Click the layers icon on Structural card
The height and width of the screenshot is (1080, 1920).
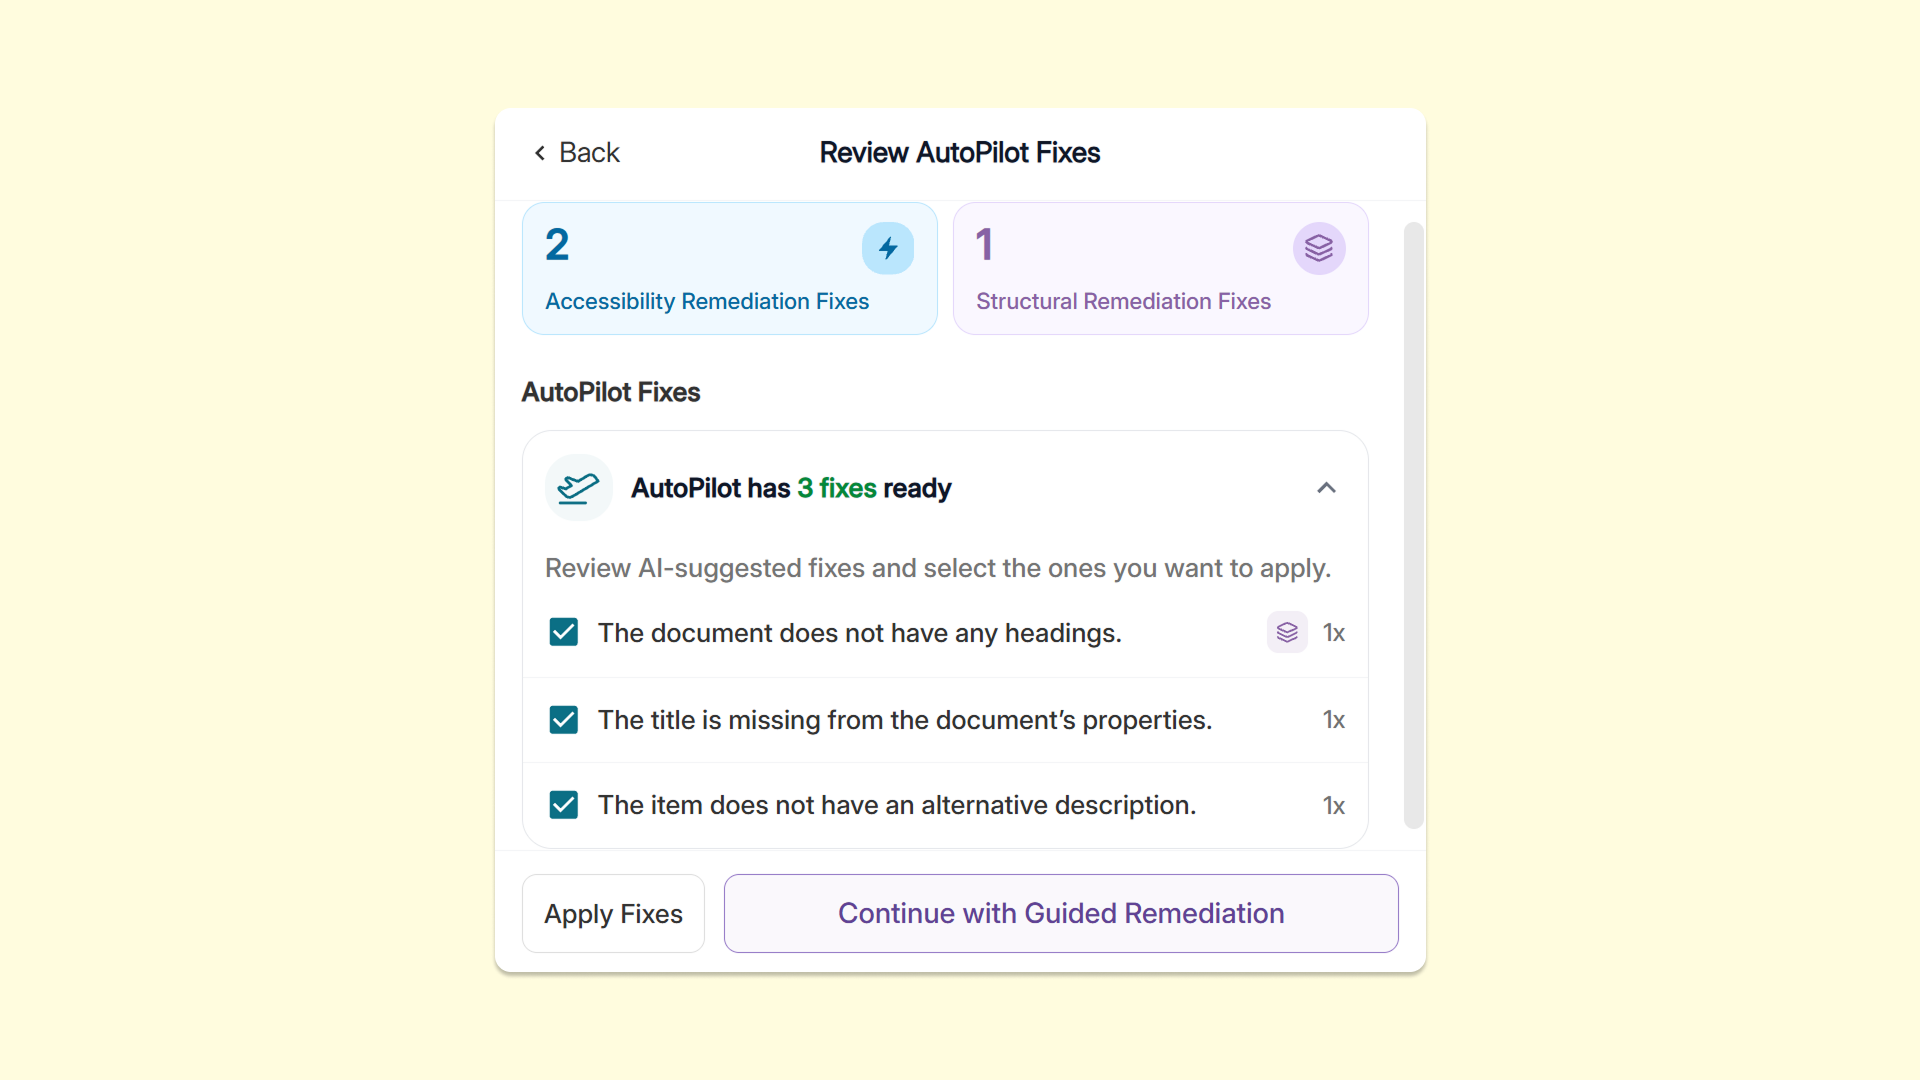[x=1319, y=248]
